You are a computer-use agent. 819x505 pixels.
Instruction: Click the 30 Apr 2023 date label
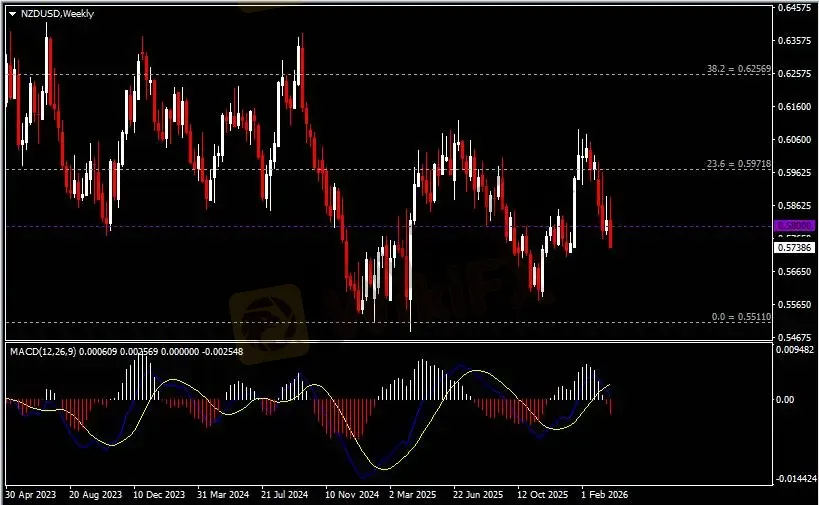coord(30,494)
